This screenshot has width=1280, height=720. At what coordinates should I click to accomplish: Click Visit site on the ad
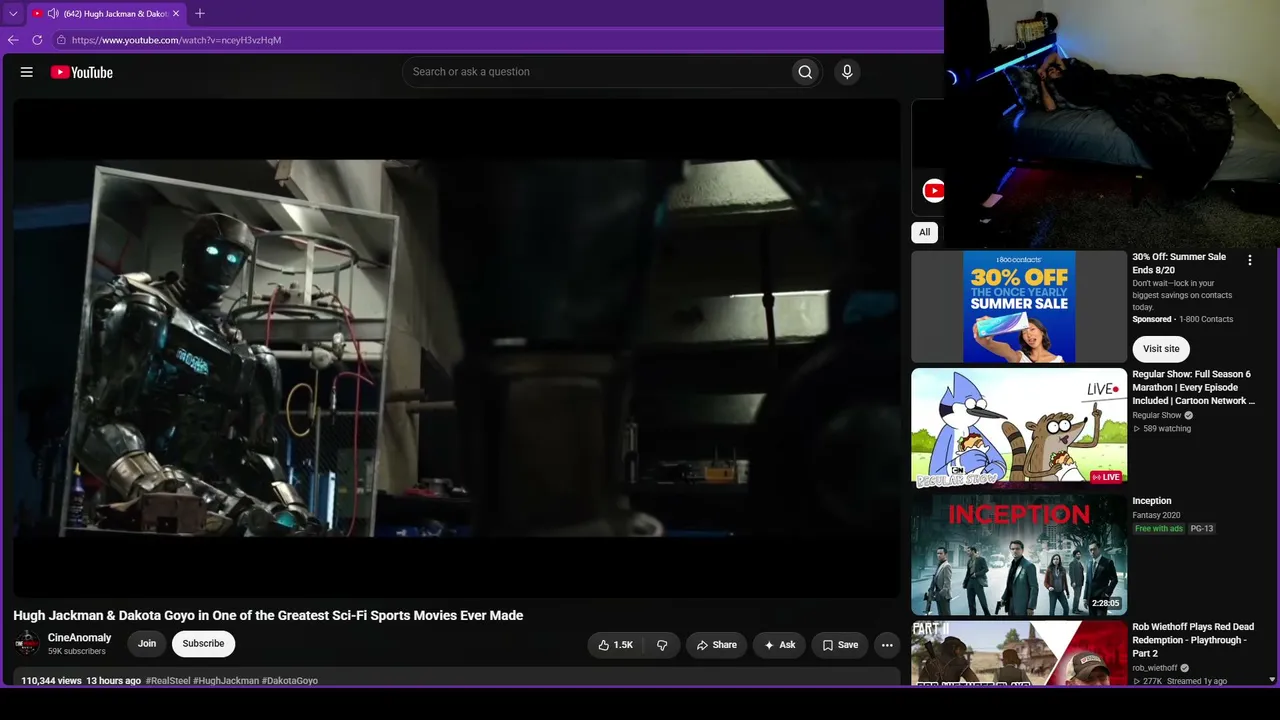pos(1161,349)
